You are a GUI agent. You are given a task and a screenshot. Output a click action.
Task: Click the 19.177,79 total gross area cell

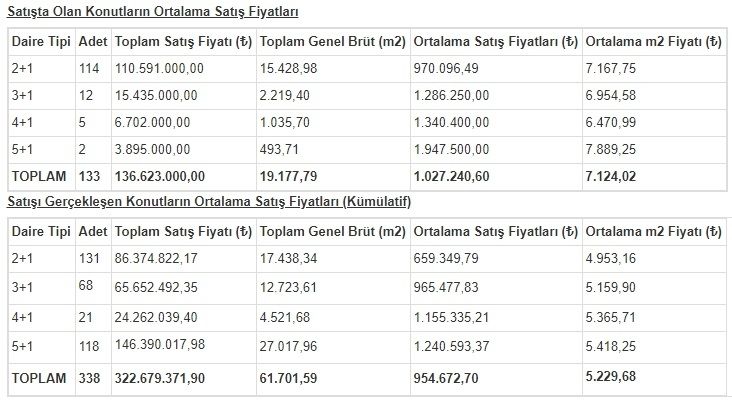point(290,176)
